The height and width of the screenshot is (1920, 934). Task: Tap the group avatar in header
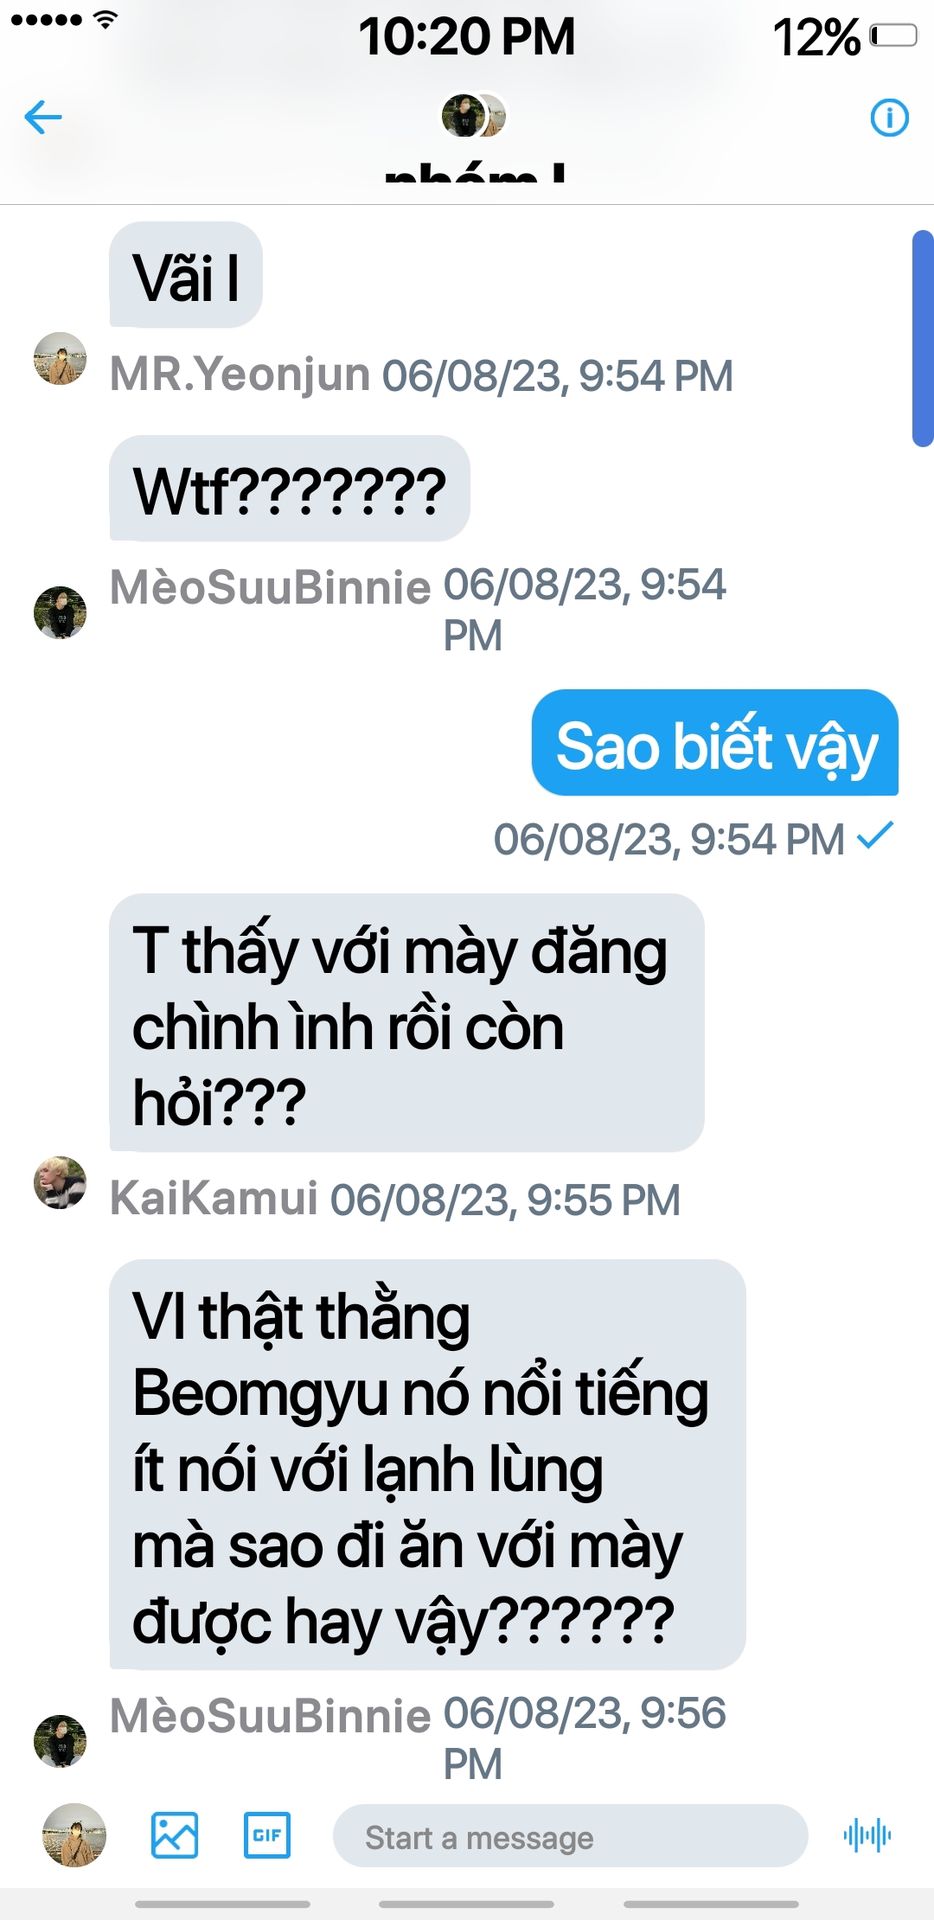tap(473, 116)
